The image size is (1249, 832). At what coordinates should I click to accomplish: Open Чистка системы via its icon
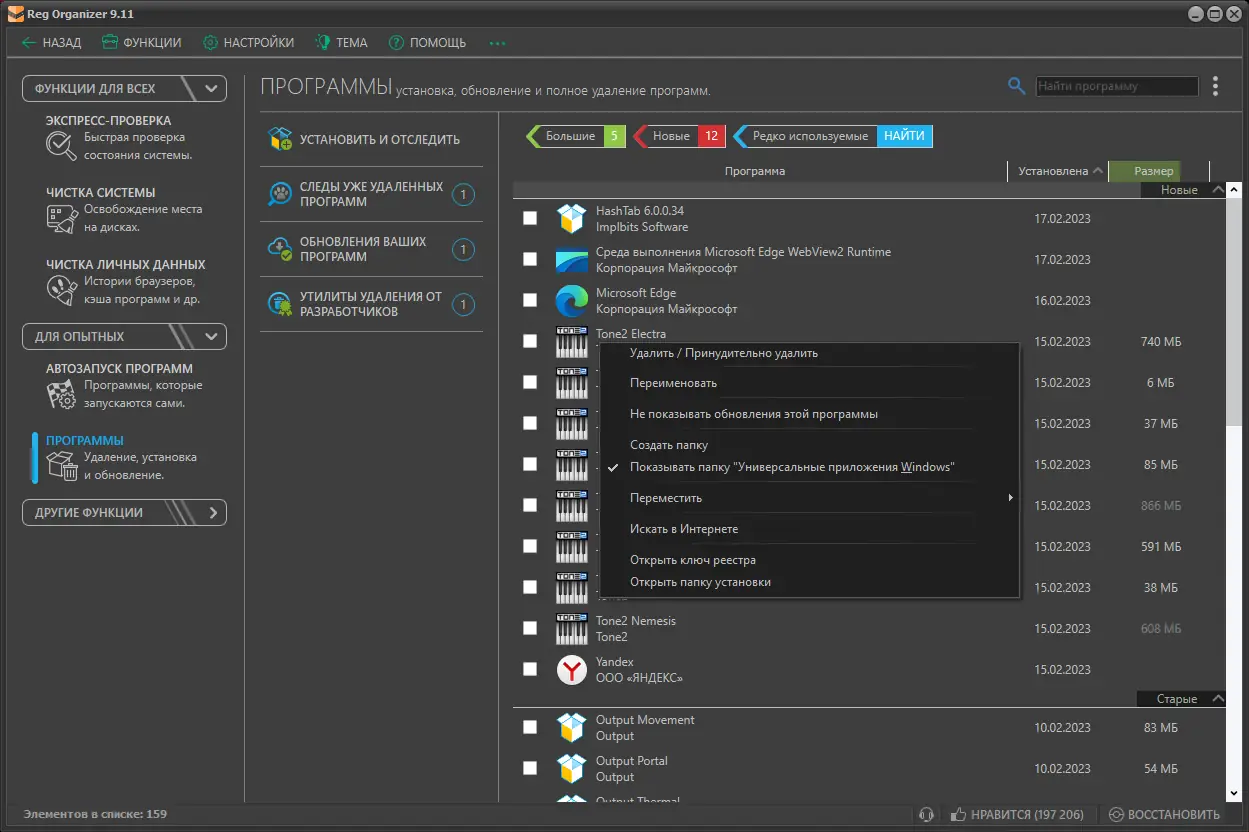[61, 218]
